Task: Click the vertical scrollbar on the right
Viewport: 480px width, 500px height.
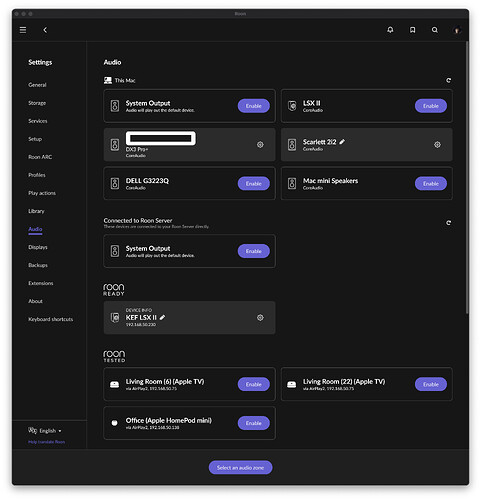Action: coord(467,177)
